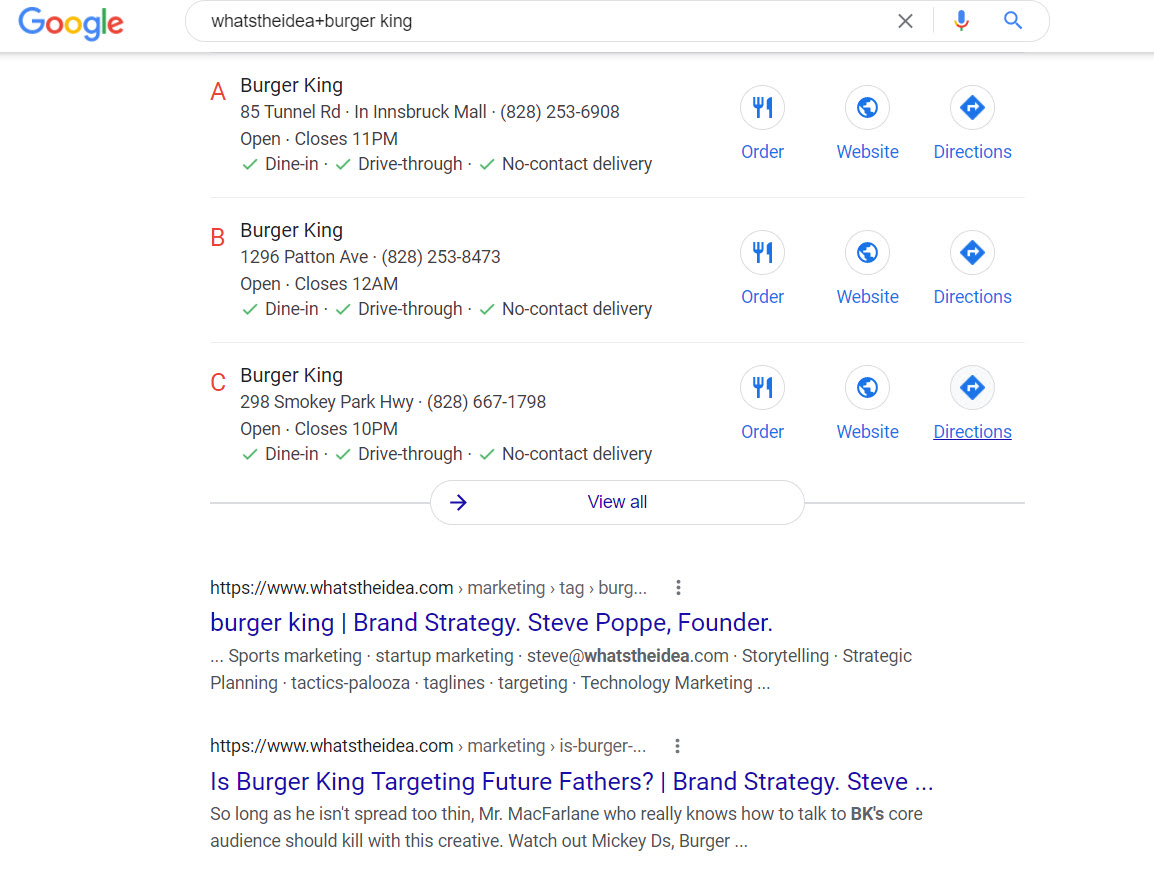Viewport: 1154px width, 887px height.
Task: Click the blue magnifier search icon
Action: [x=1013, y=21]
